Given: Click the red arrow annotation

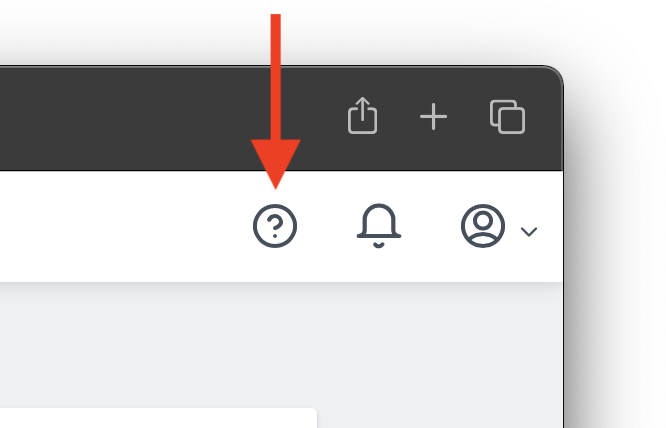Looking at the screenshot, I should [x=276, y=101].
